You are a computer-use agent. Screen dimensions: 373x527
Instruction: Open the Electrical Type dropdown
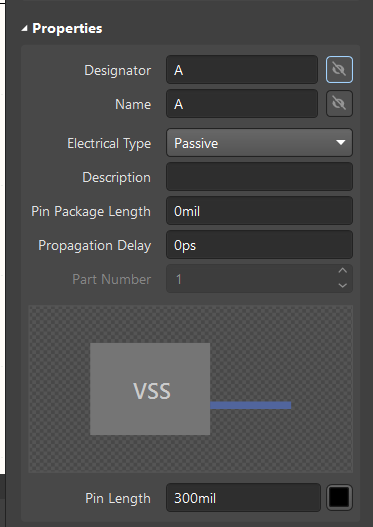point(259,143)
